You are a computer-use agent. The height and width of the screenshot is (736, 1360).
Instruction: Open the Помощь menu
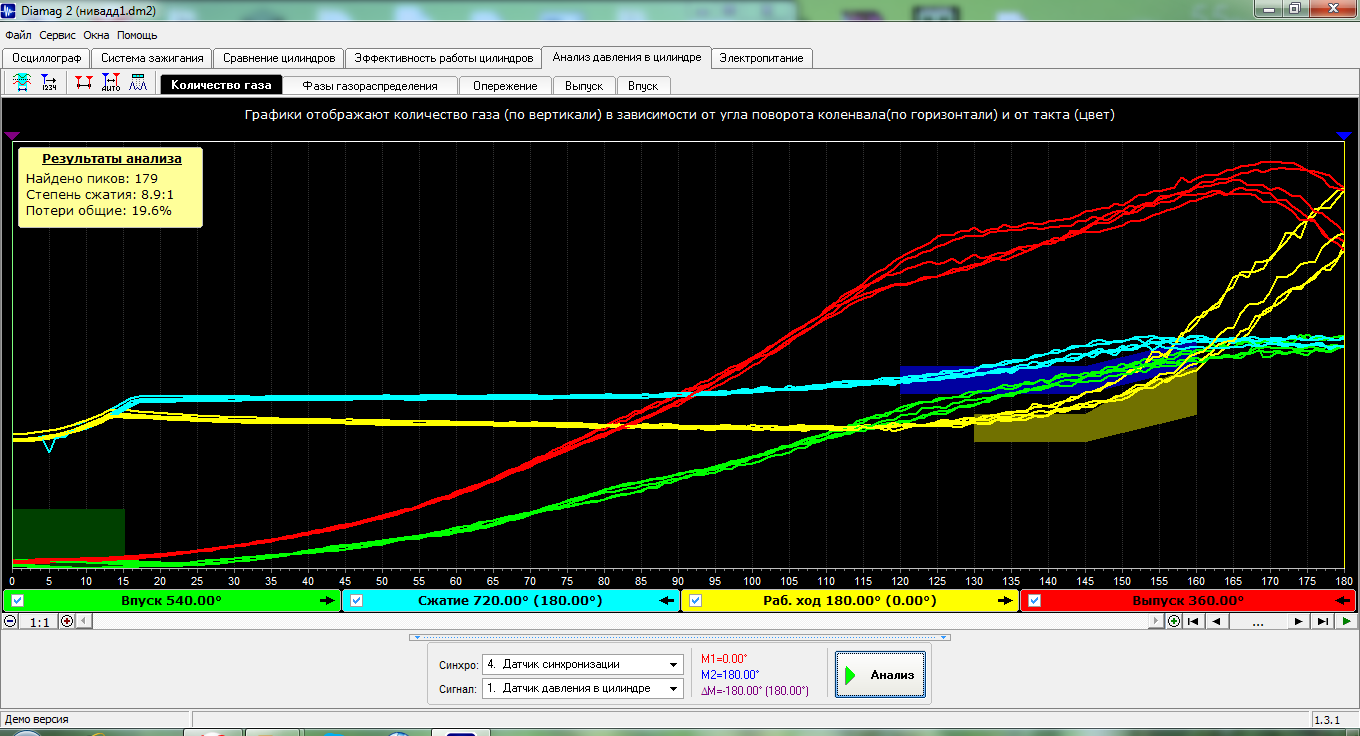tap(137, 35)
